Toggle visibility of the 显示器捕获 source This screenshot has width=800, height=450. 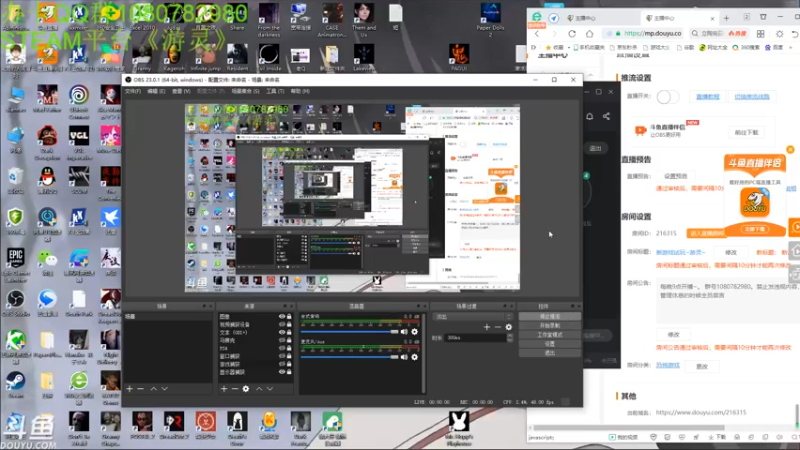pyautogui.click(x=282, y=372)
